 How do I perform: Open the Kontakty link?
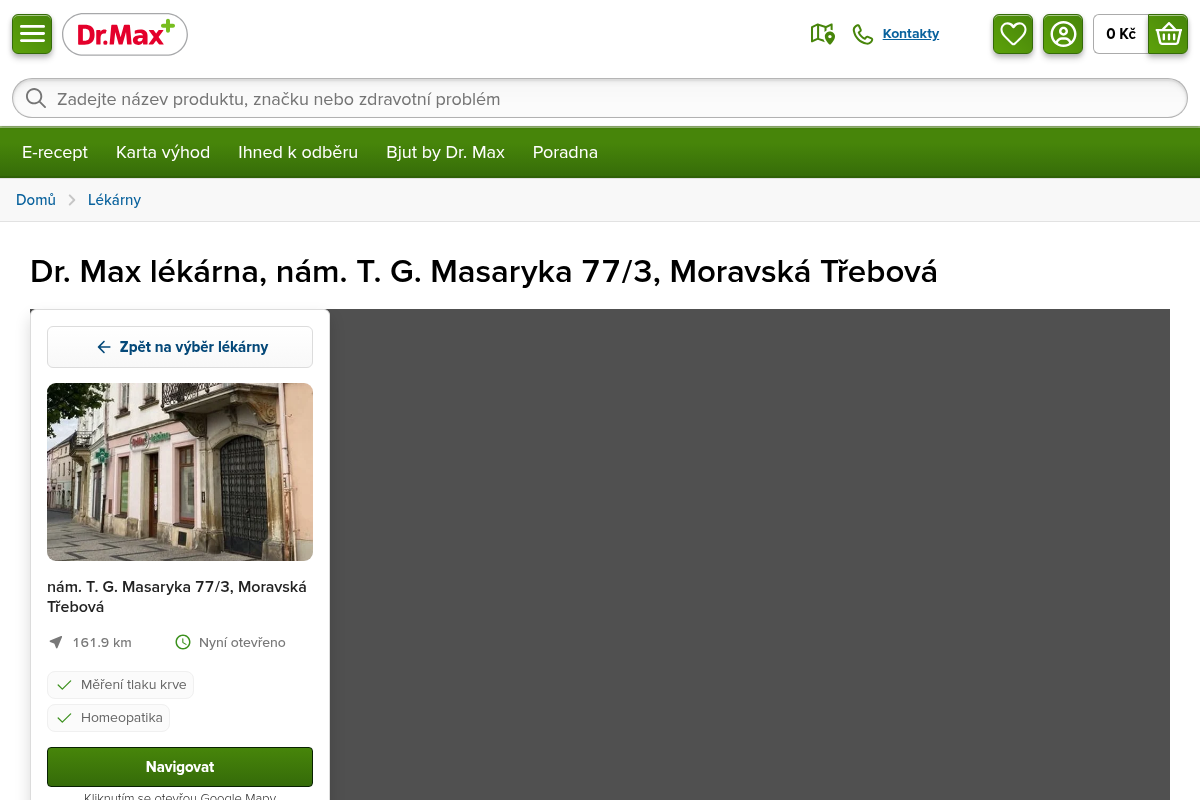(x=911, y=34)
